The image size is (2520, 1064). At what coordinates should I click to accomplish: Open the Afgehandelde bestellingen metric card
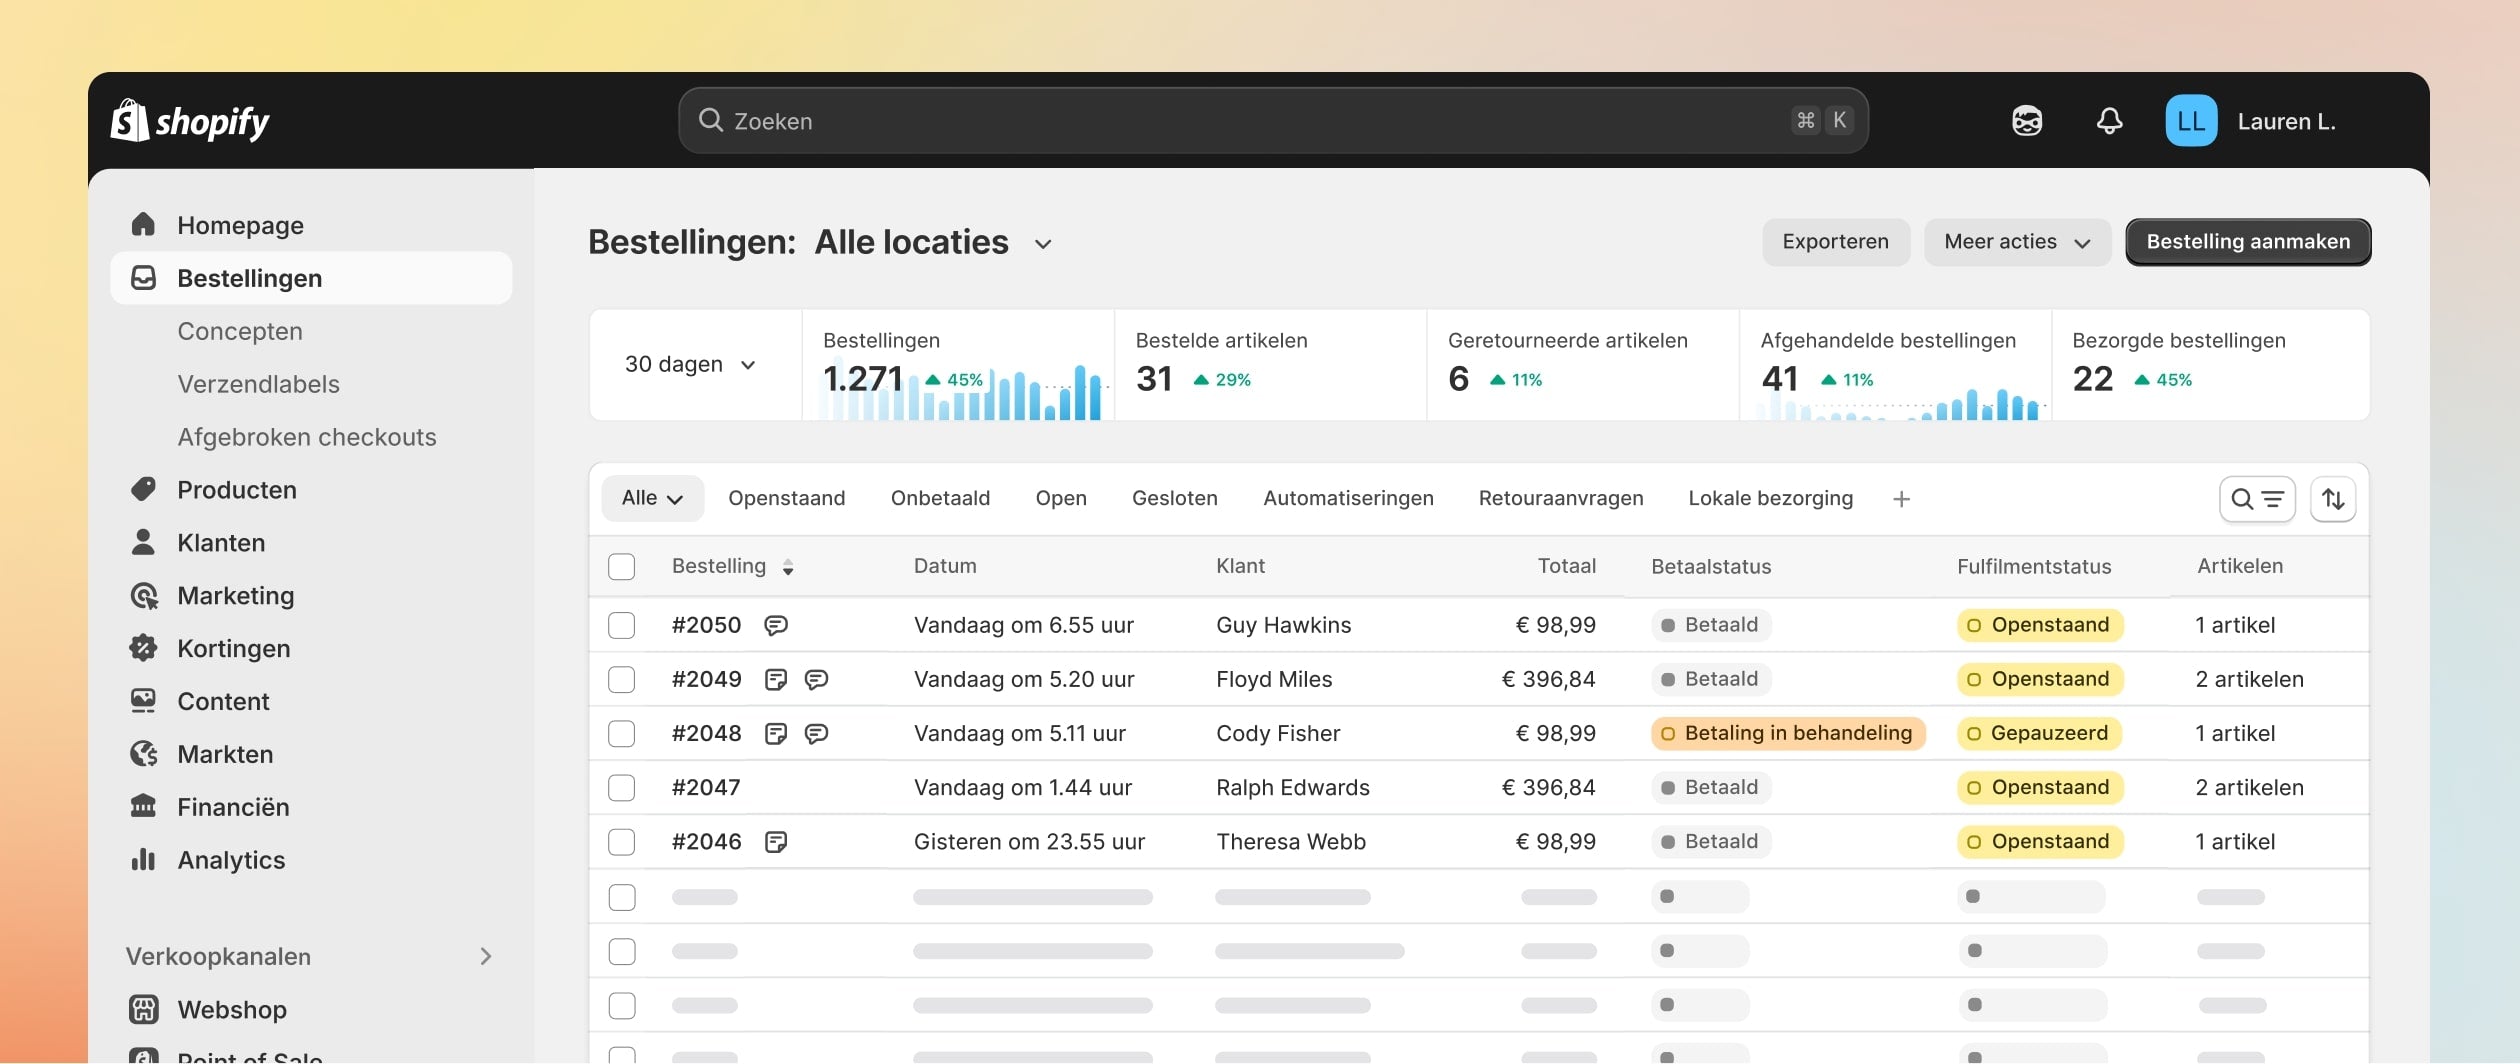(1895, 365)
